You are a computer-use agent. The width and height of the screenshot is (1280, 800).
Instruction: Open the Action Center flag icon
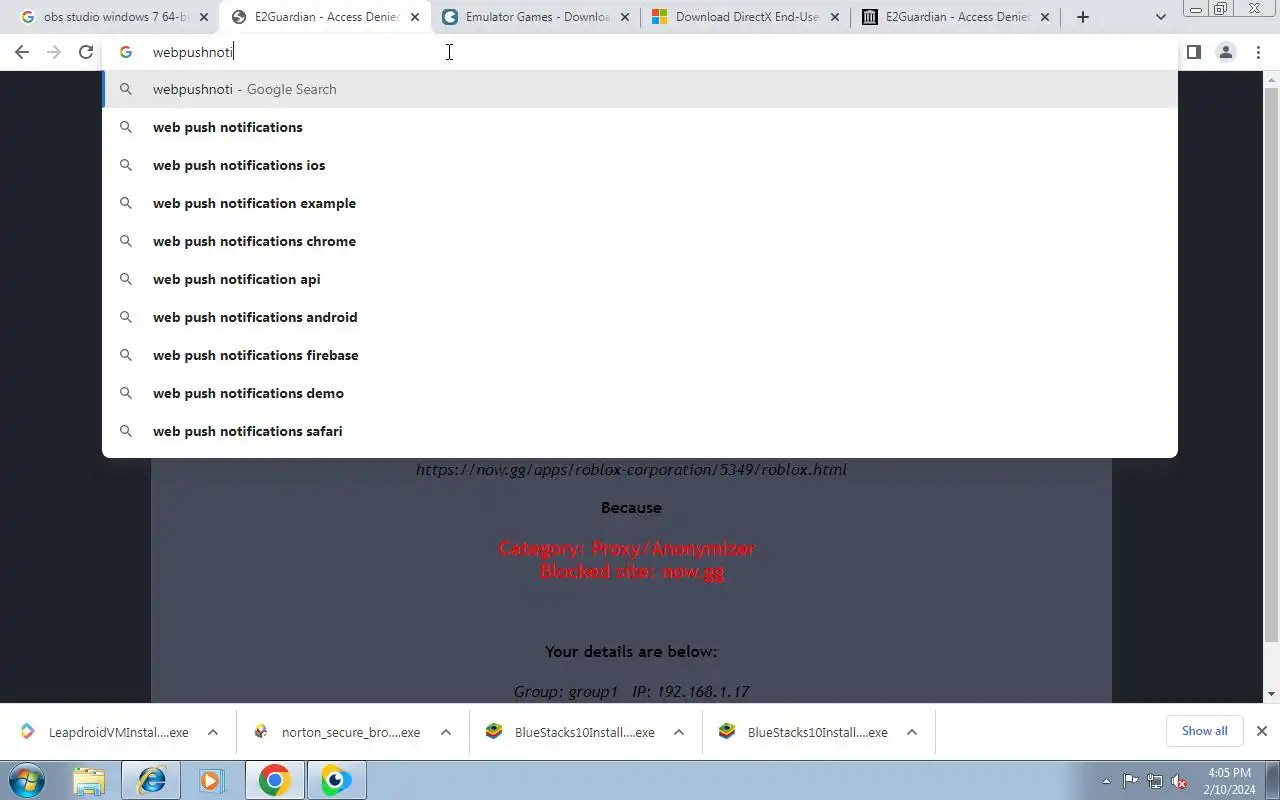coord(1130,781)
